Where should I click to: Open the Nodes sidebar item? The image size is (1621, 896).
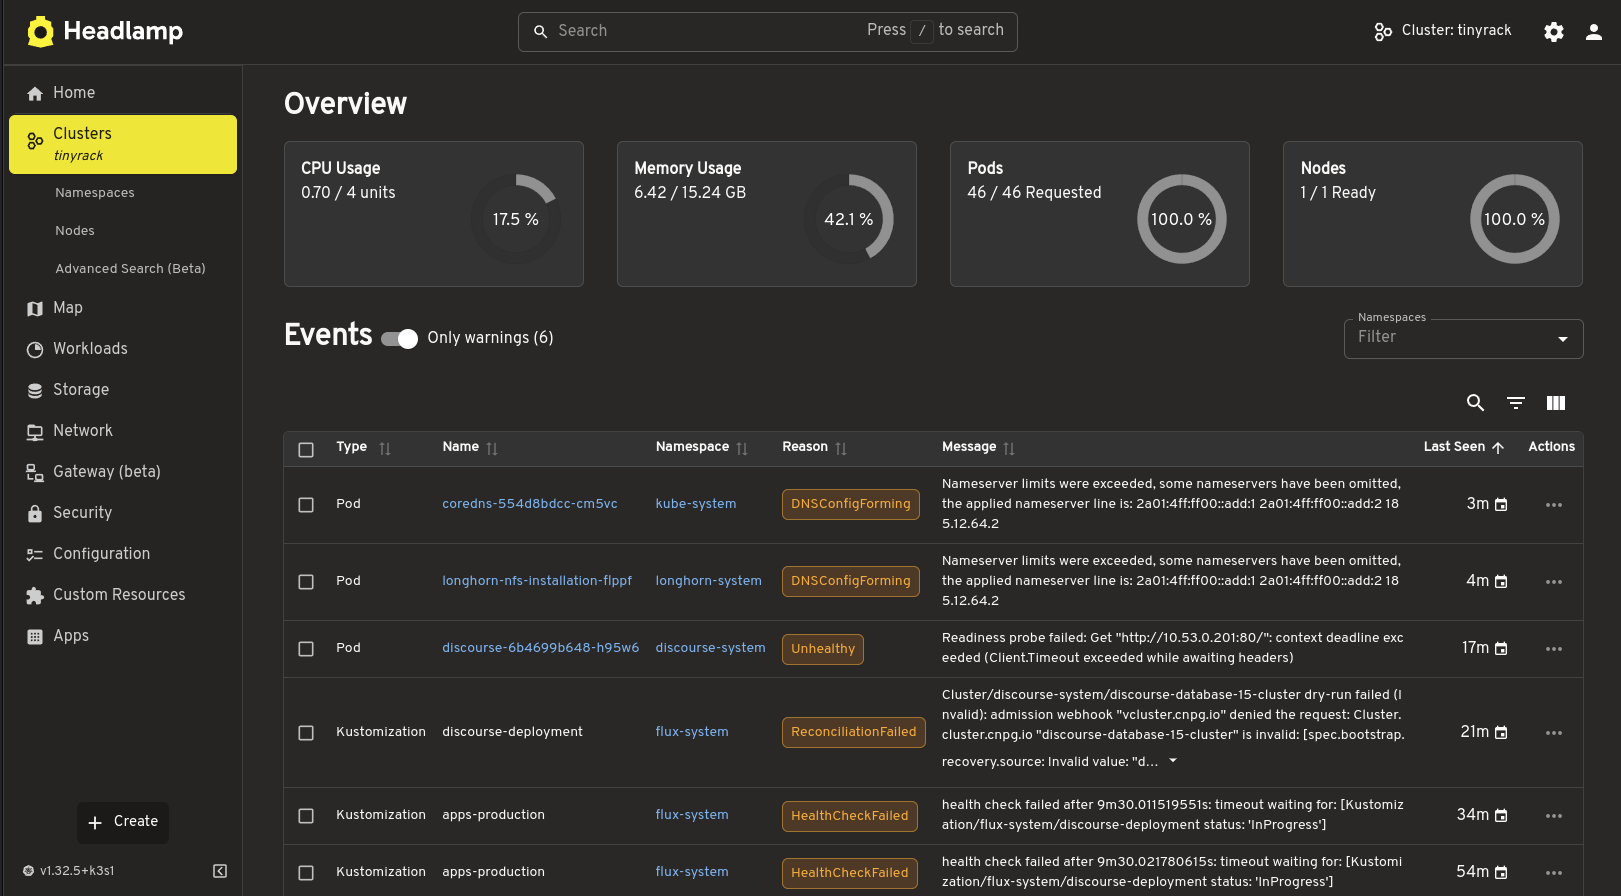(x=75, y=231)
